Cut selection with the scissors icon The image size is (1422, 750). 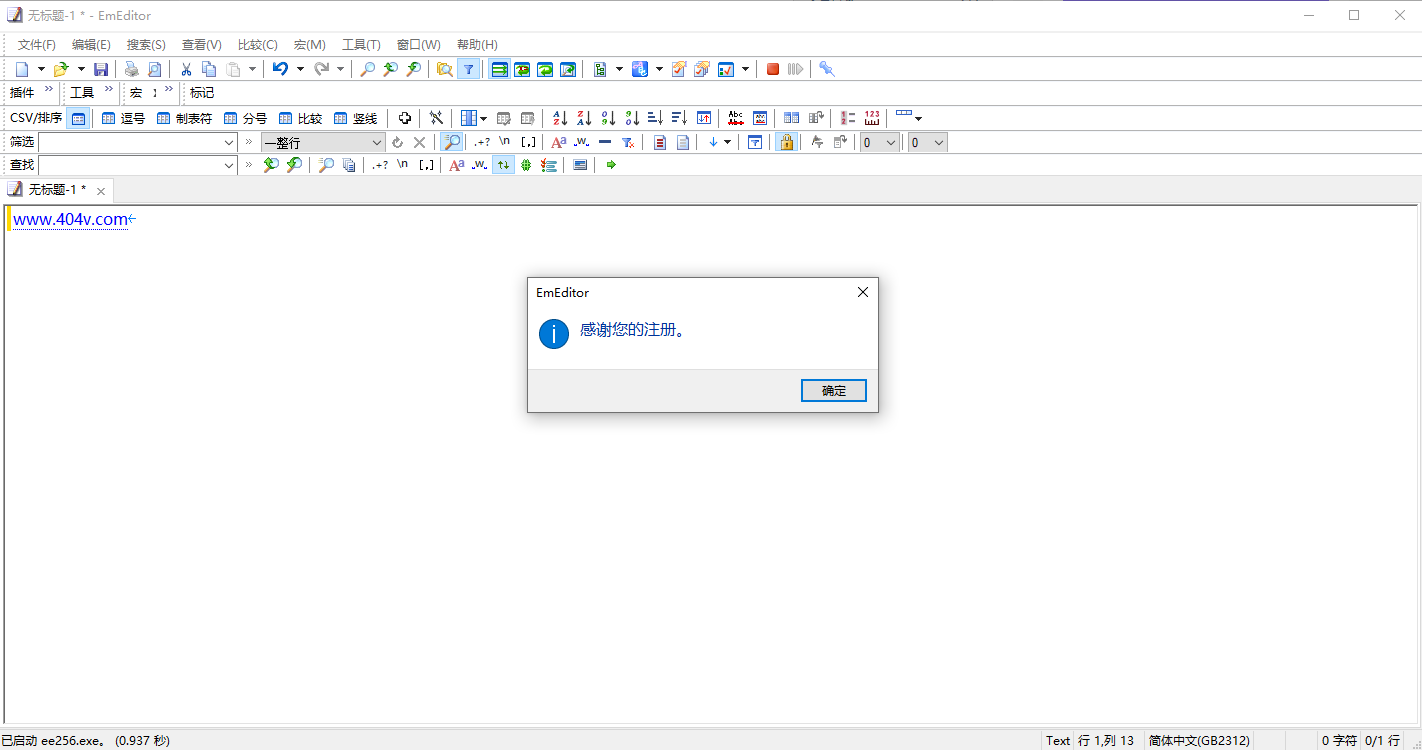pos(186,69)
